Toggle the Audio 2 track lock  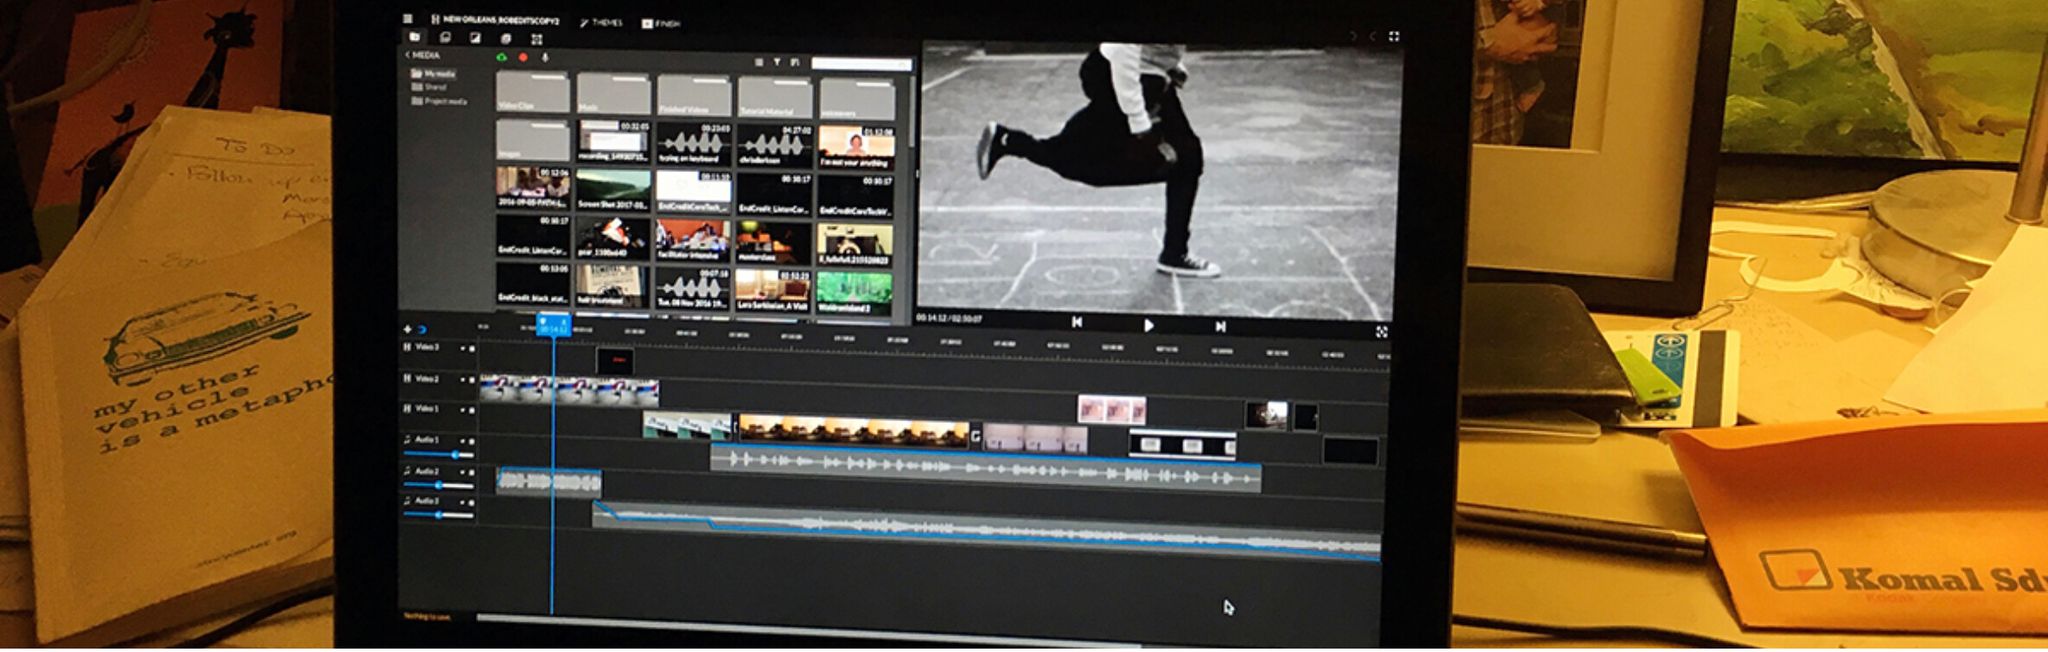(472, 471)
